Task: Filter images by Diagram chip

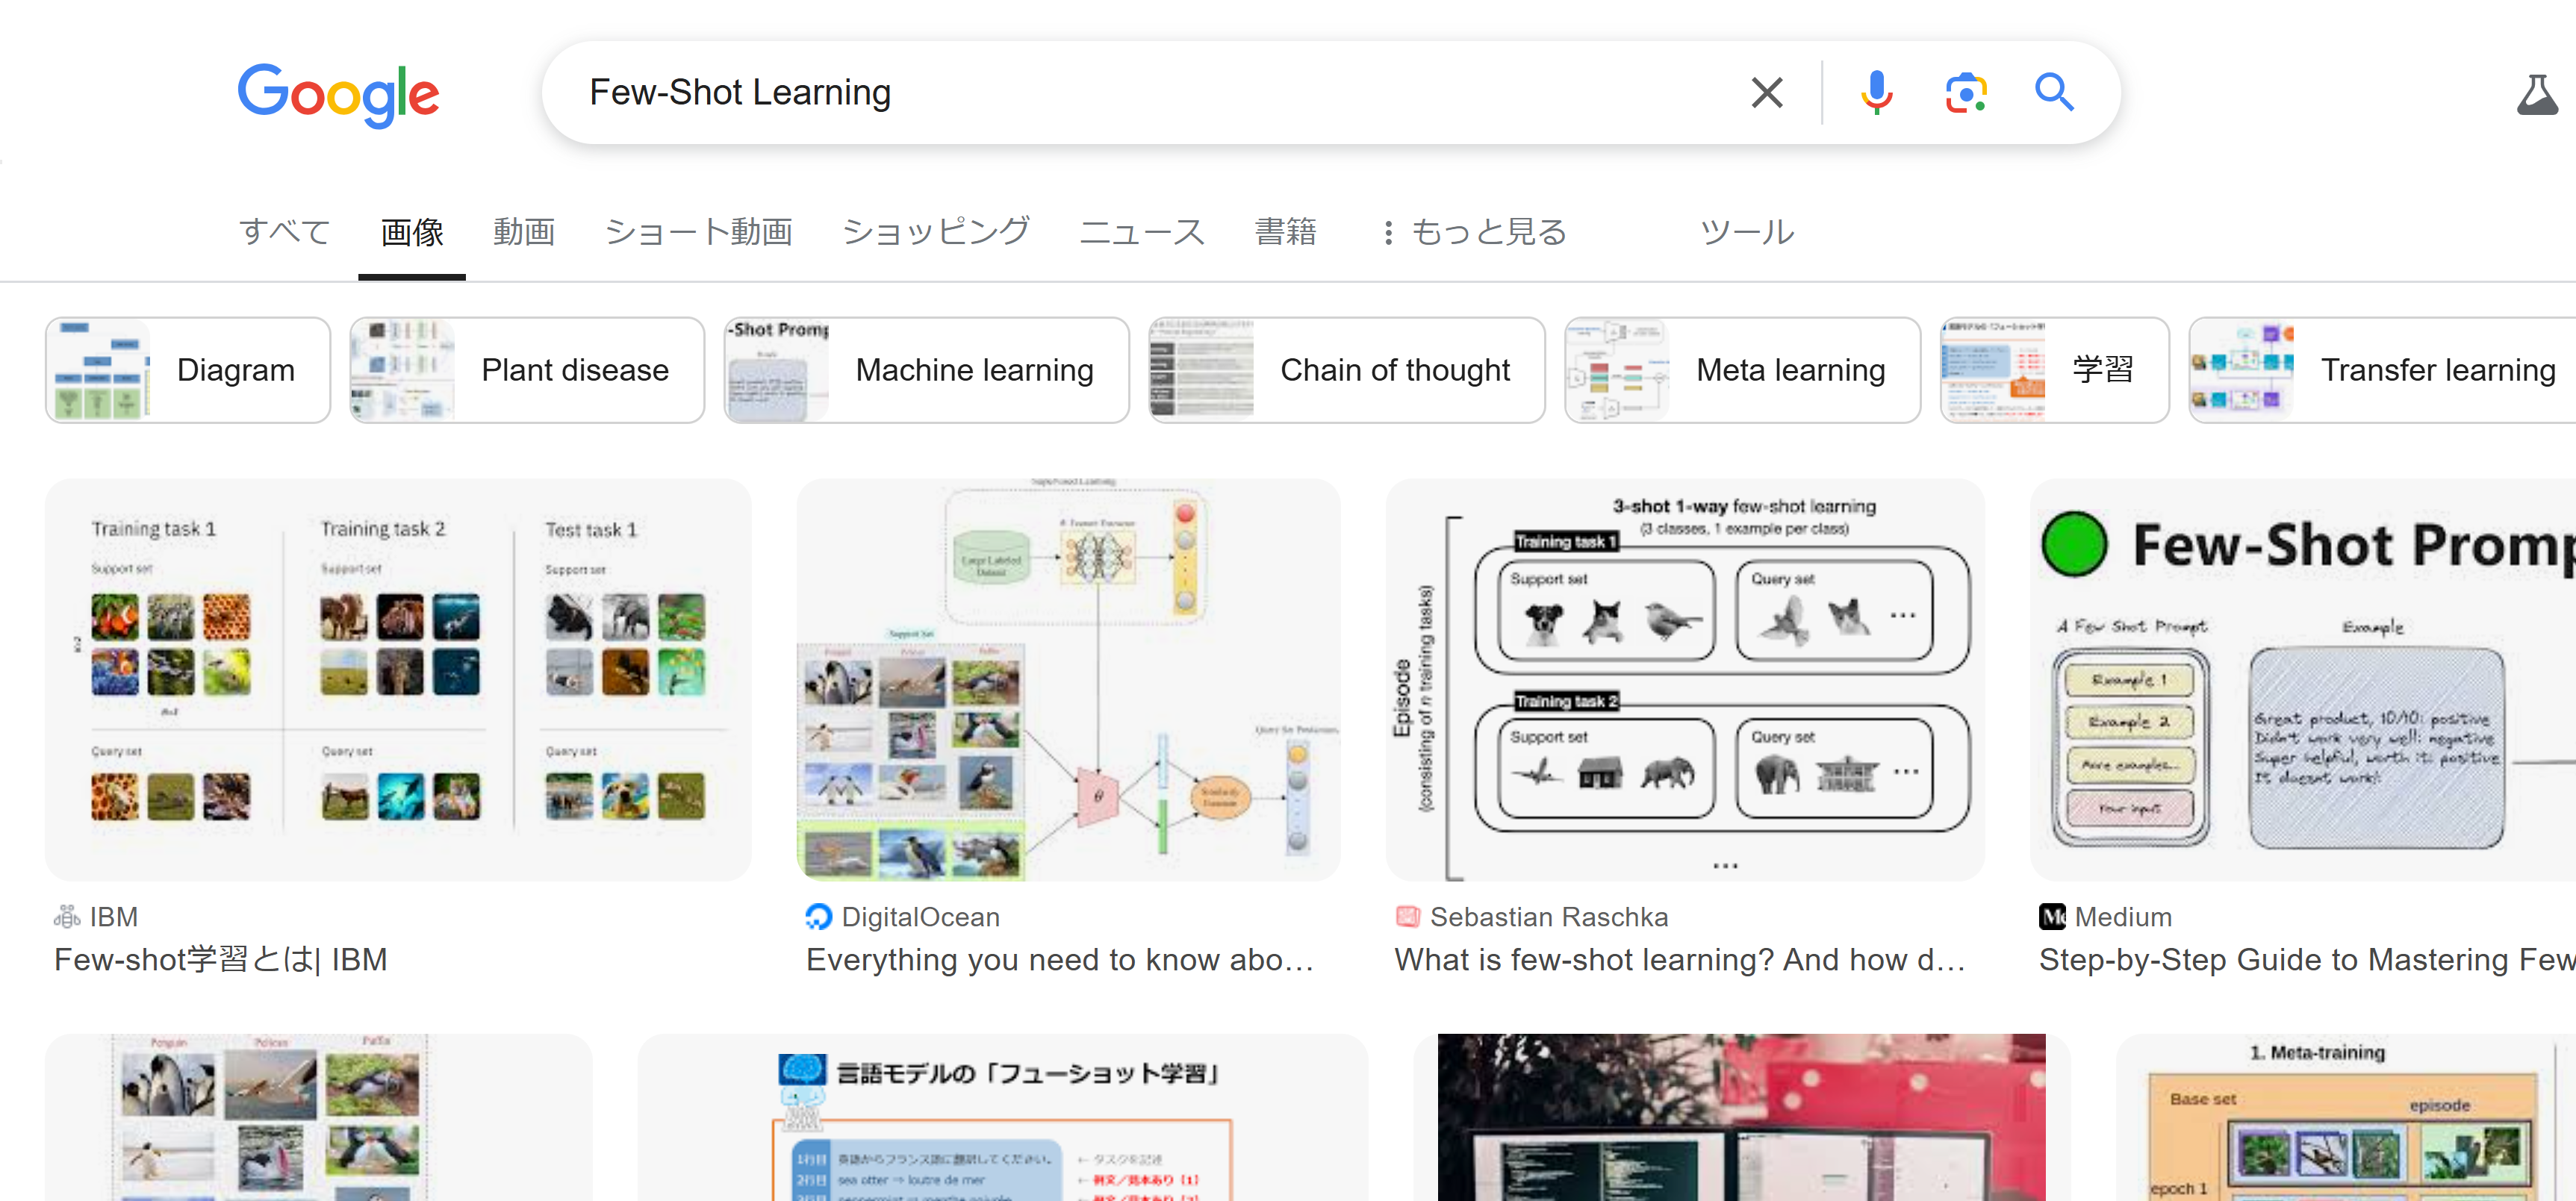Action: click(188, 370)
